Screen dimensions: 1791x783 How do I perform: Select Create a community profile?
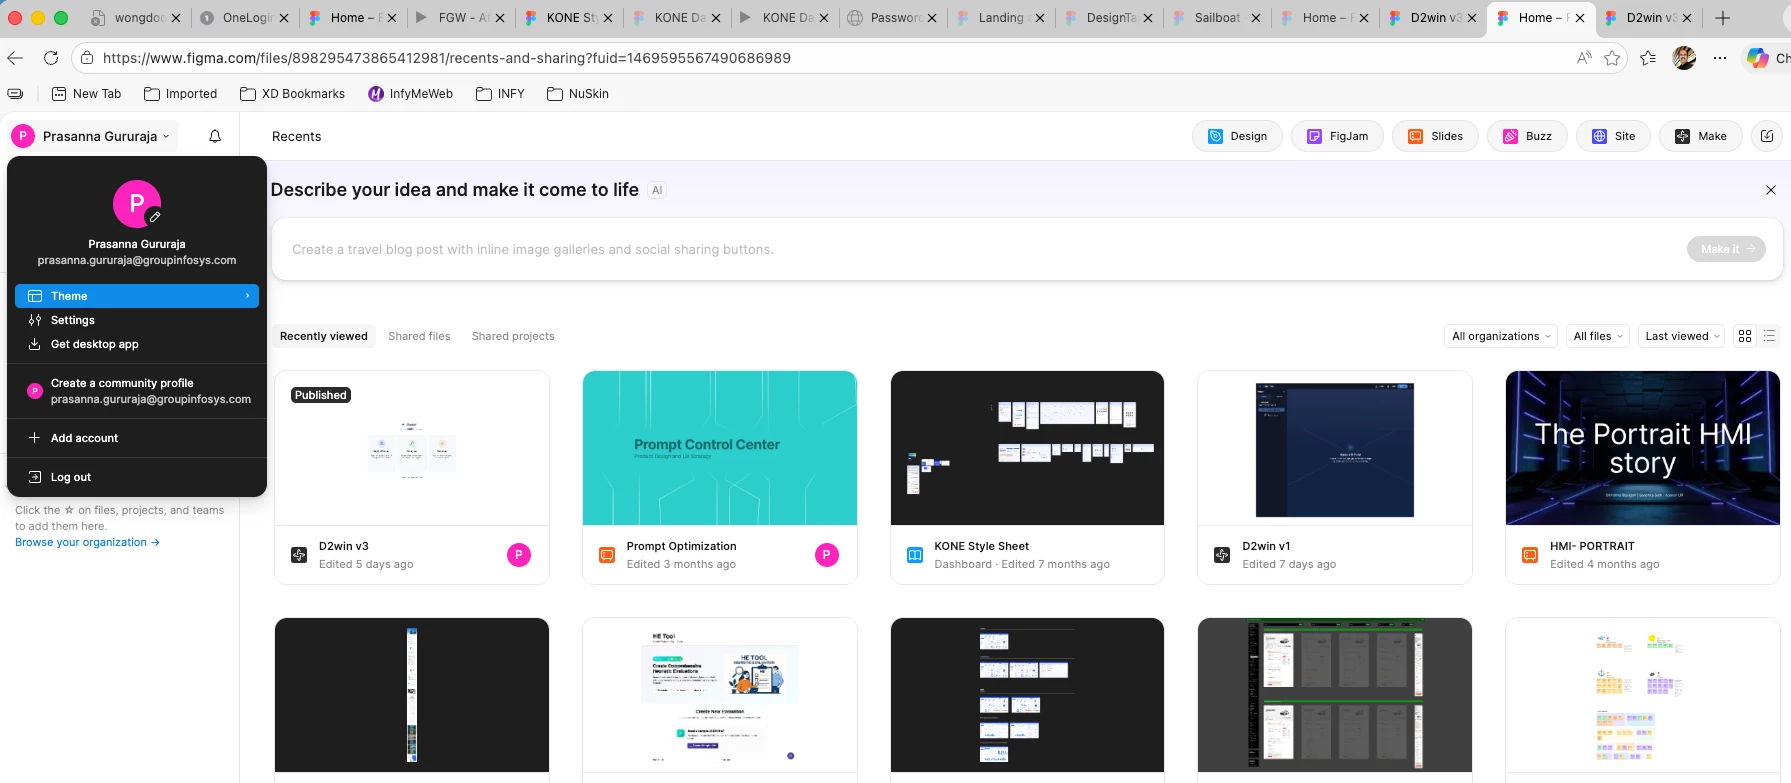[137, 391]
